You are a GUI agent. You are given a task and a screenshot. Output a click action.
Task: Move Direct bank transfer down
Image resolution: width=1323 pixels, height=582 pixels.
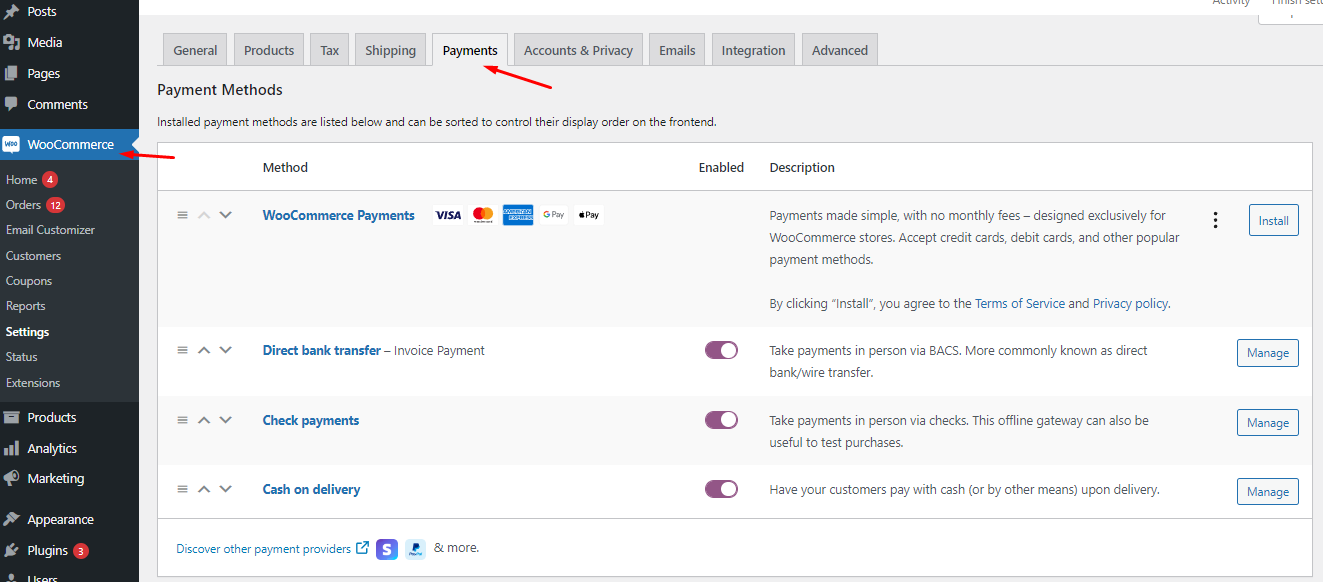point(225,350)
